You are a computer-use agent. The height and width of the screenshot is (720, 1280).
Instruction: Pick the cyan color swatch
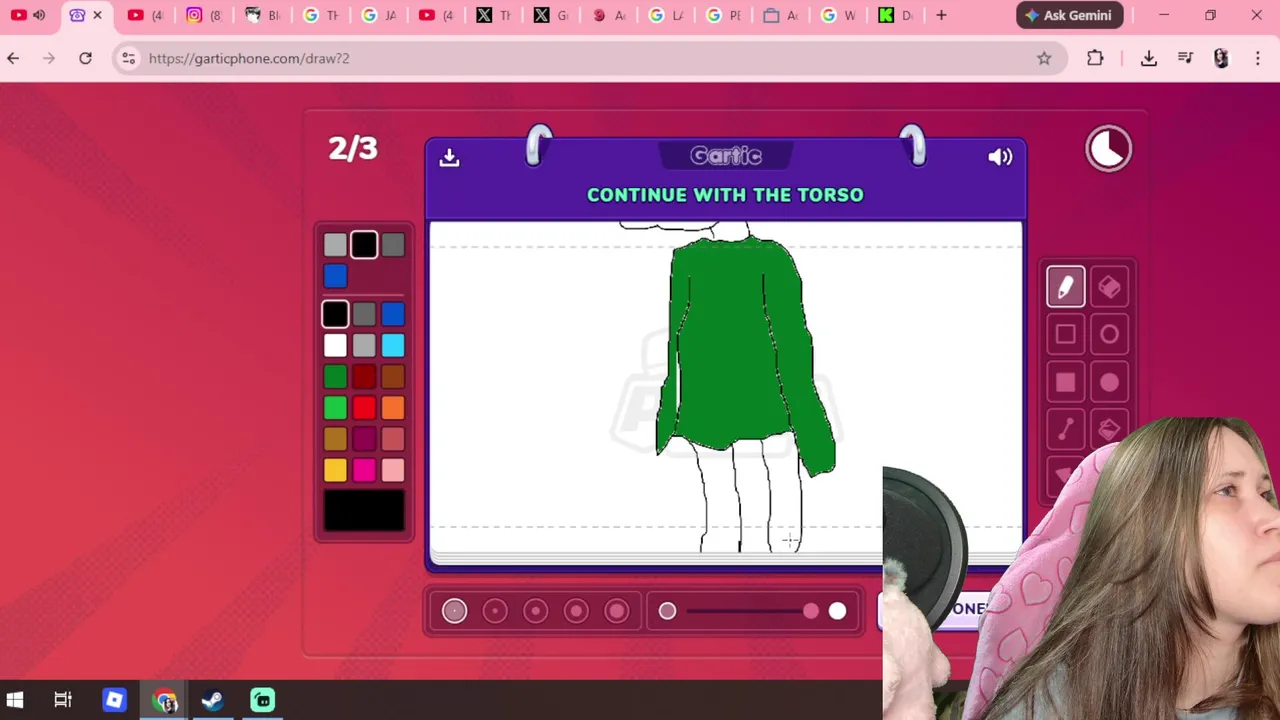point(393,346)
